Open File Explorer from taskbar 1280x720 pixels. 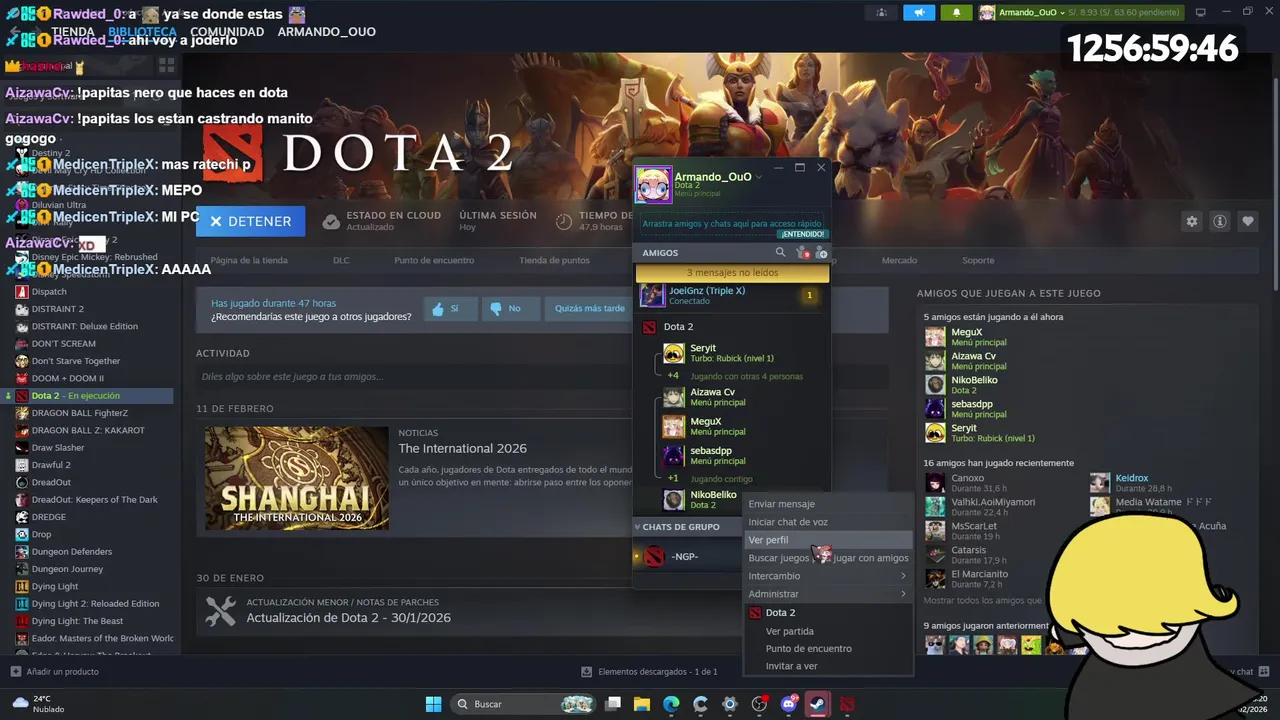pyautogui.click(x=641, y=704)
